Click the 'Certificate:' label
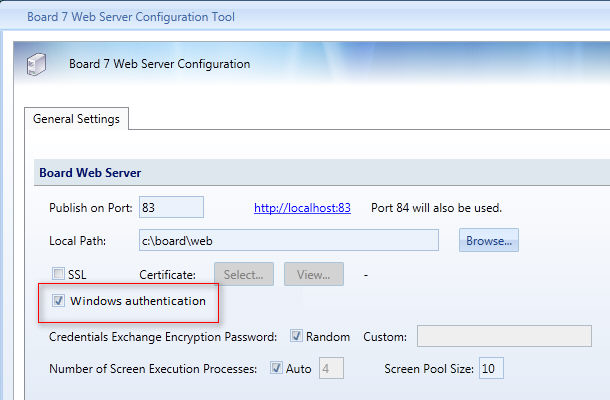 [x=167, y=275]
